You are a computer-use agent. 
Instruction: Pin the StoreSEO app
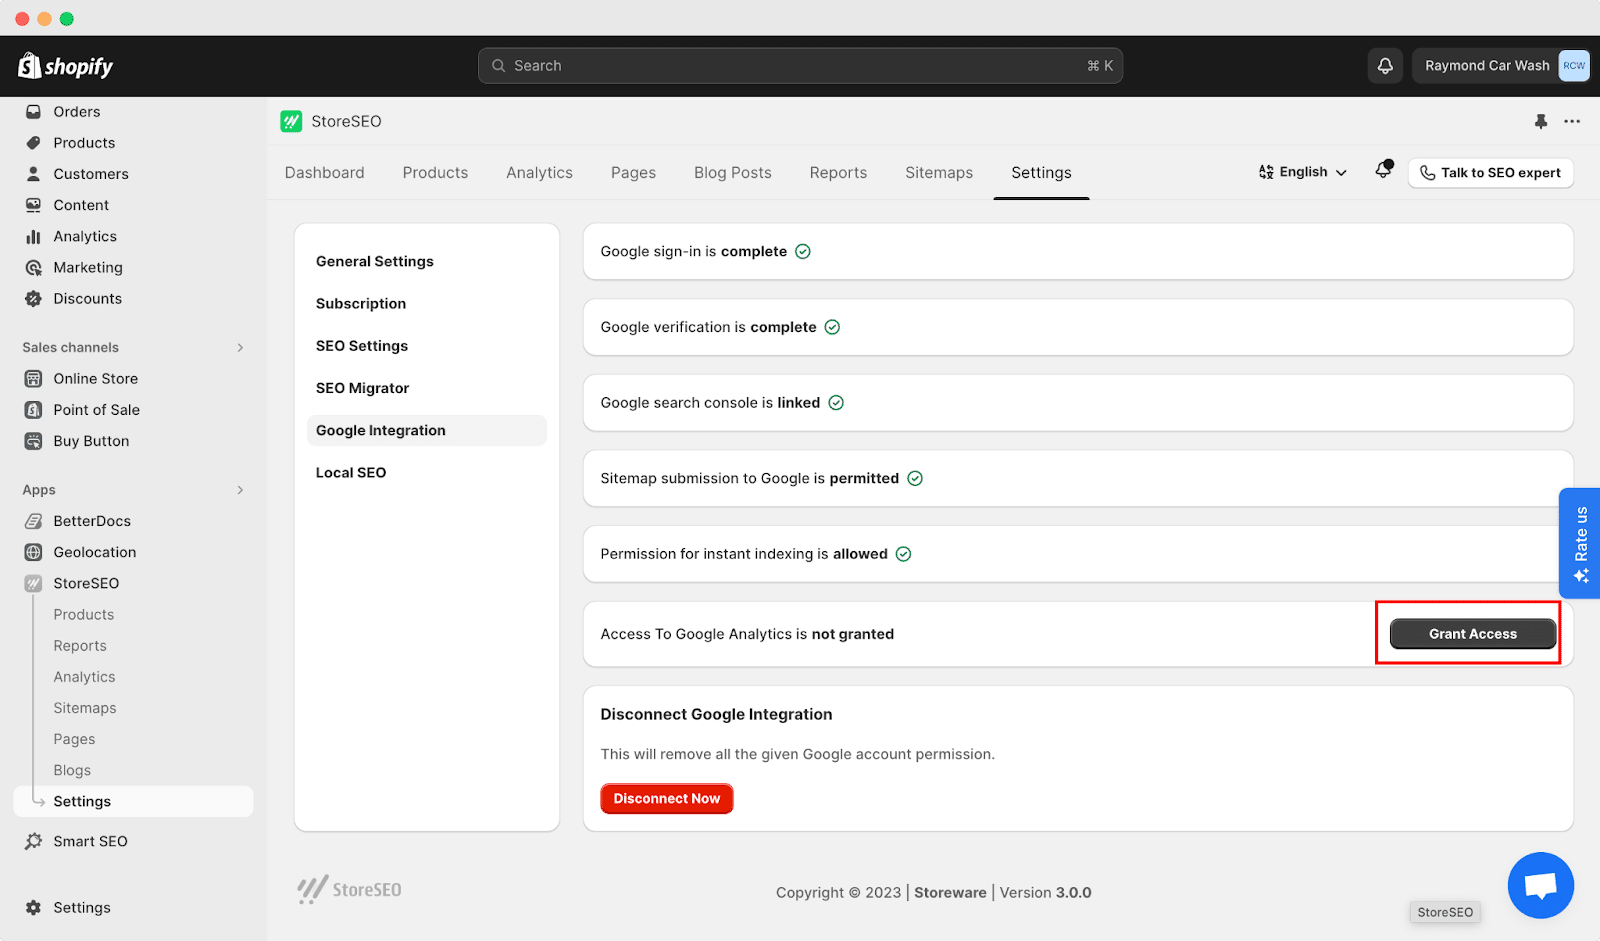pos(1540,121)
